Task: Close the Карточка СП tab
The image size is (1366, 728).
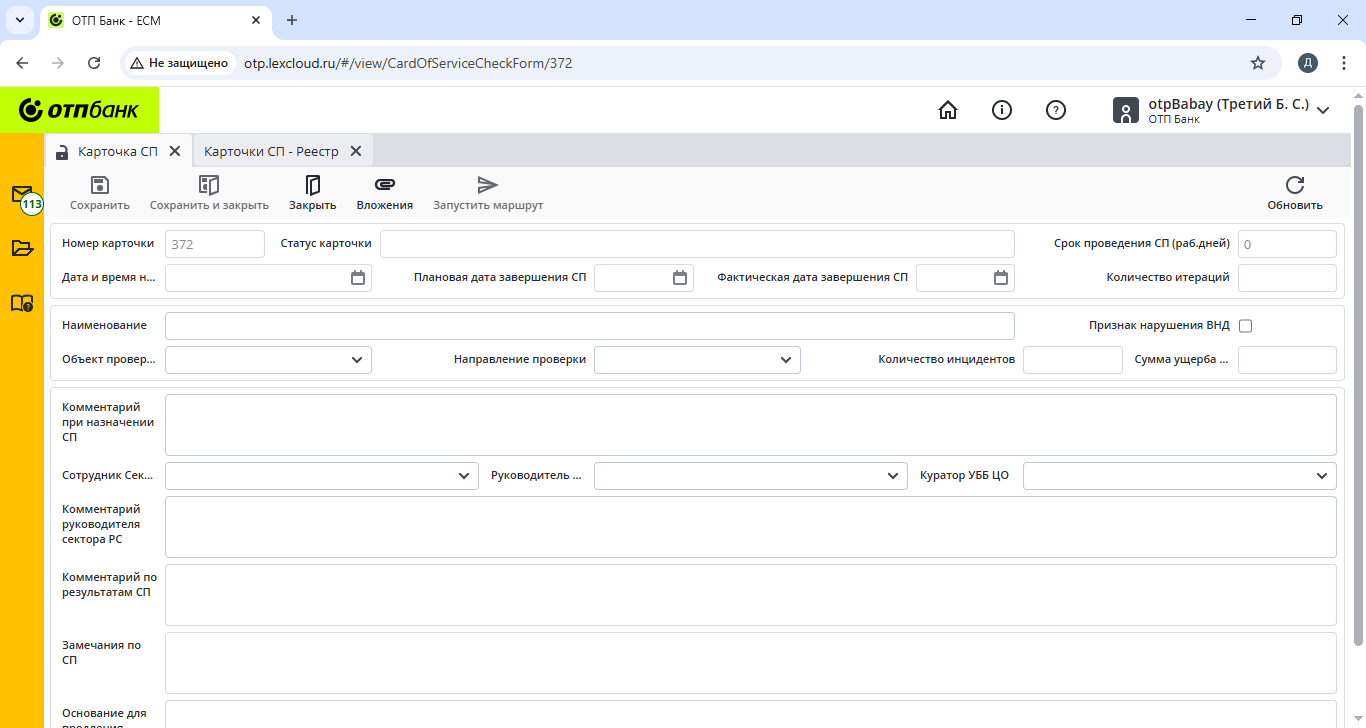Action: [174, 151]
